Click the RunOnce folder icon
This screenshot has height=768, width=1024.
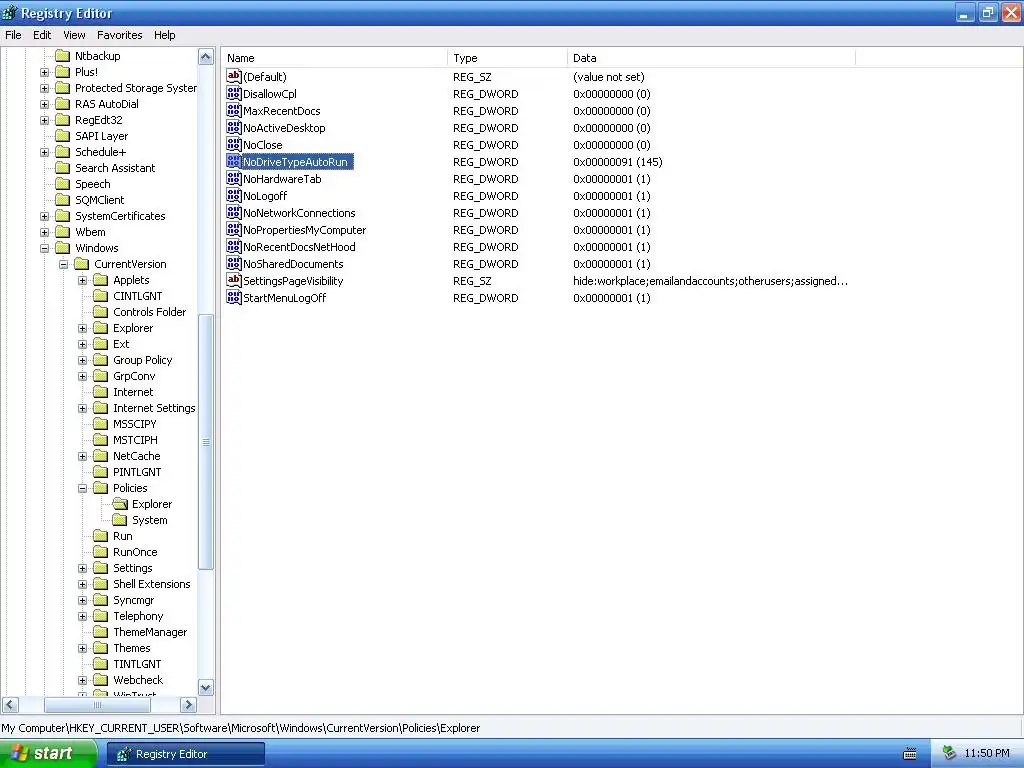pyautogui.click(x=101, y=552)
